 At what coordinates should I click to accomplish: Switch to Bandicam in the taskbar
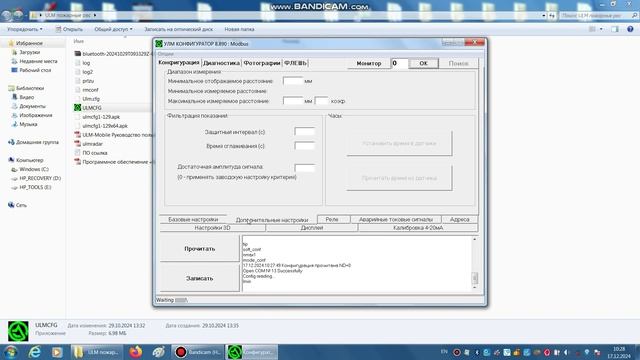[x=198, y=352]
